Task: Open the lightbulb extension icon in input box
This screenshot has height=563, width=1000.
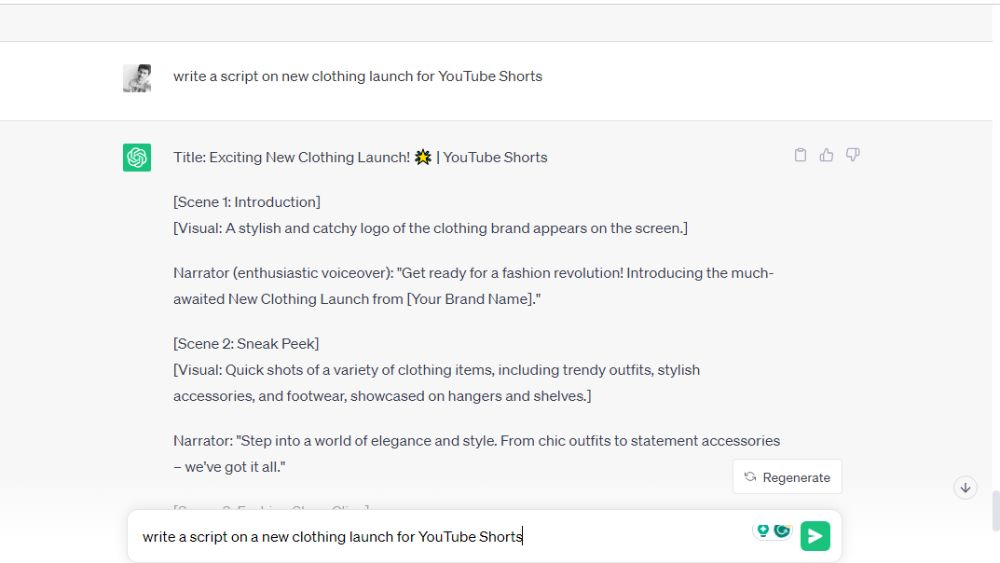Action: pos(763,530)
